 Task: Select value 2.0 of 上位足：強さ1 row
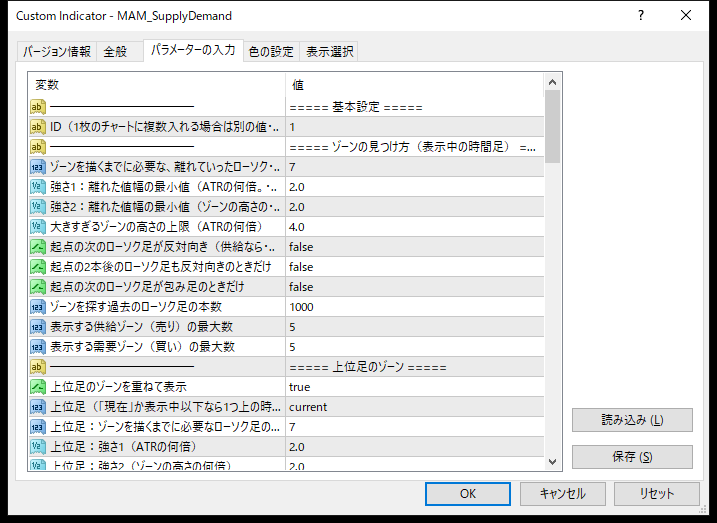[415, 447]
